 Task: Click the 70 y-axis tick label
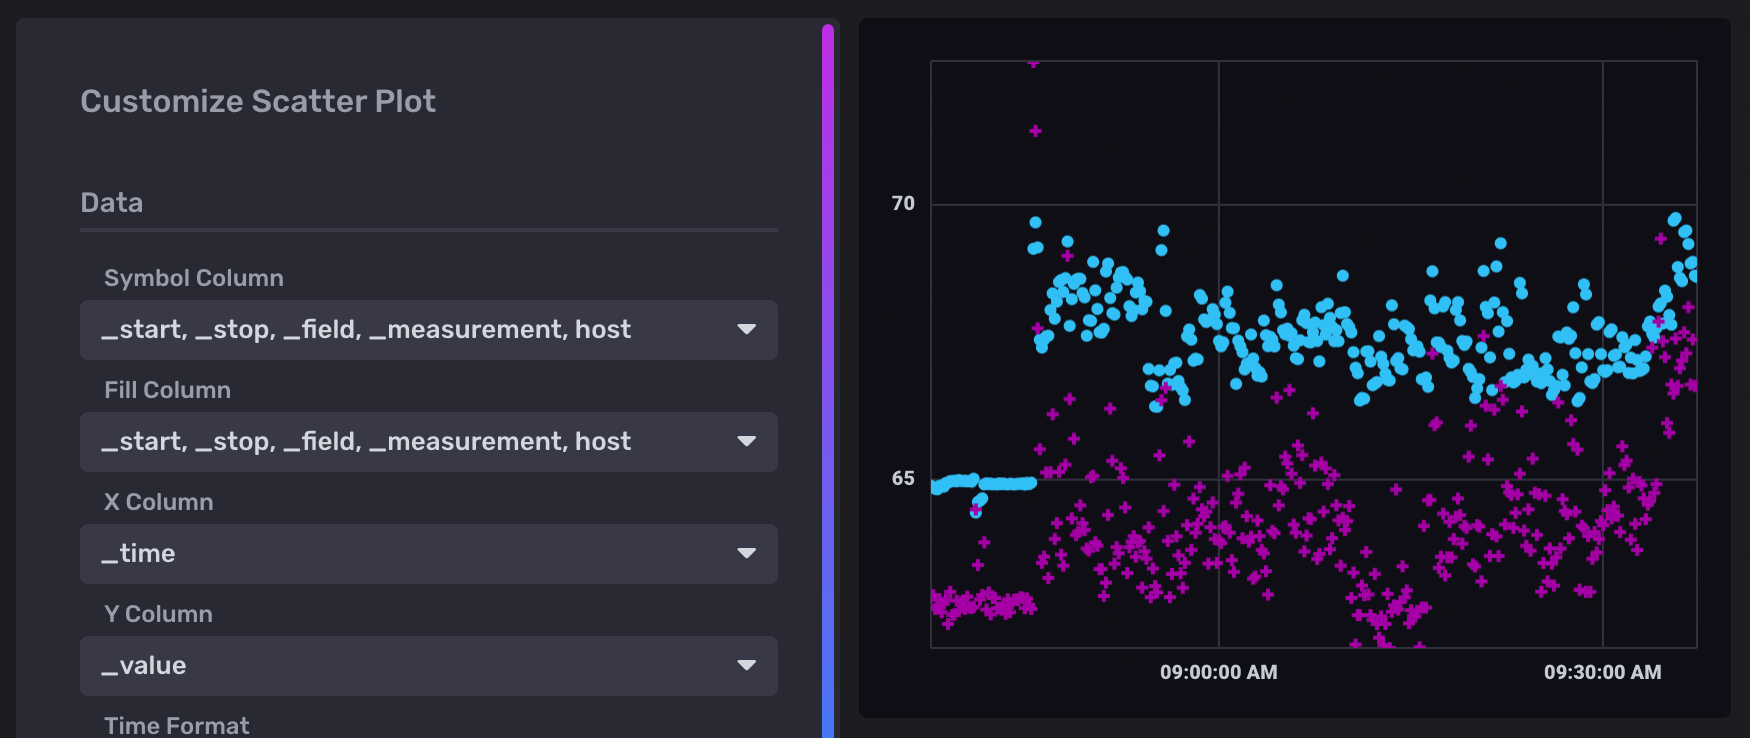coord(903,204)
